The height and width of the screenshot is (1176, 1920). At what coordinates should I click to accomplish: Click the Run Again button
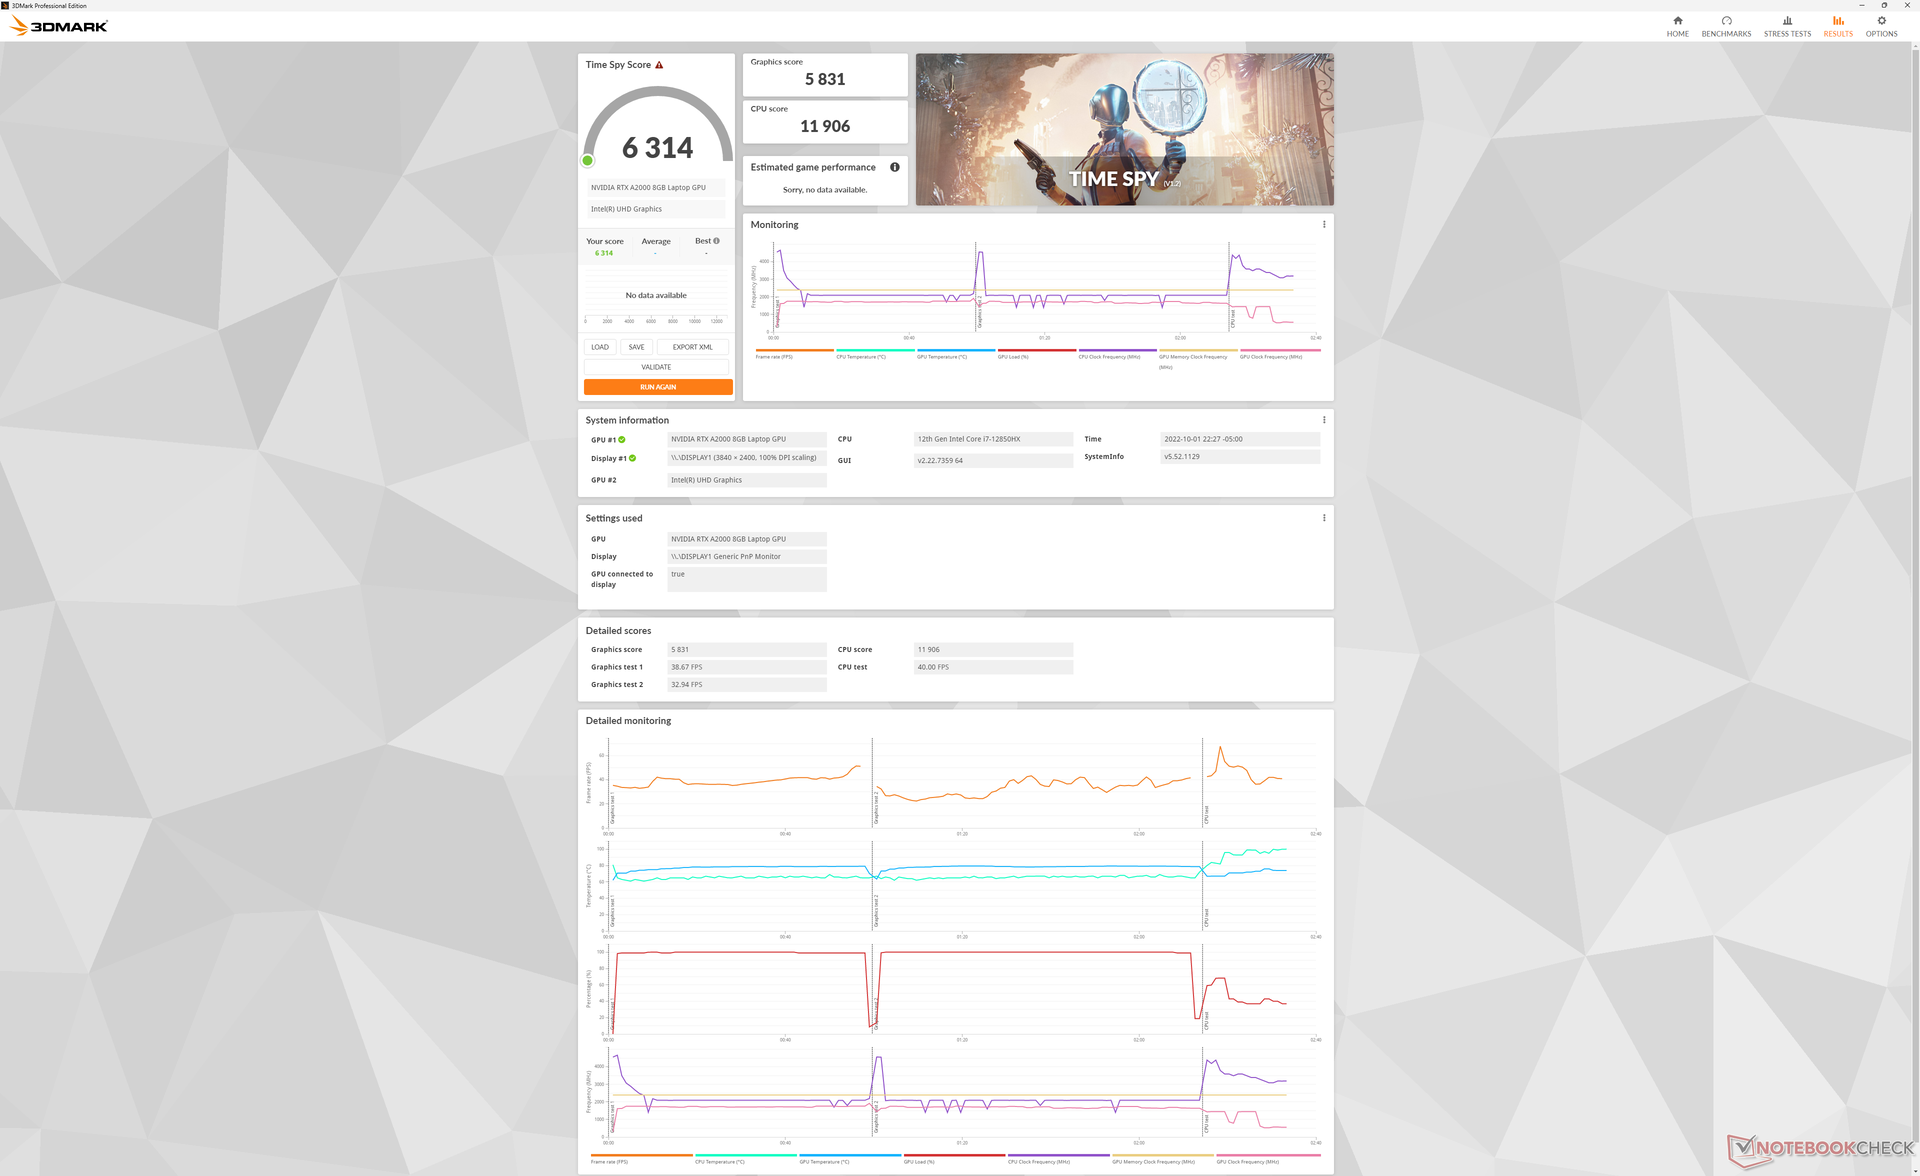coord(658,387)
